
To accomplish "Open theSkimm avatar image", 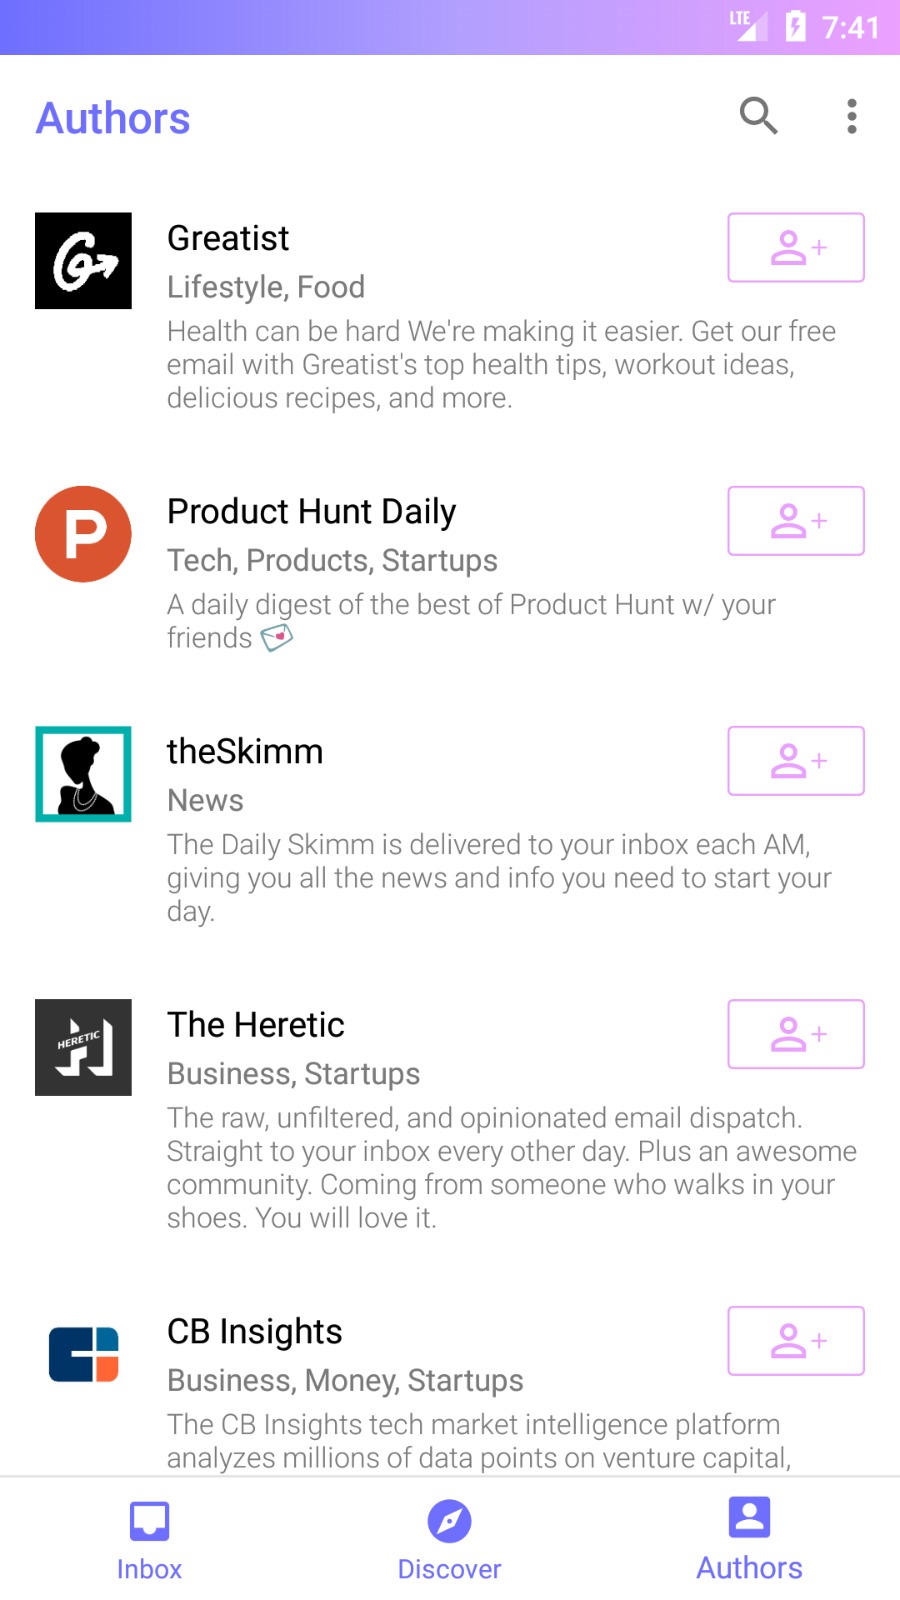I will point(83,774).
